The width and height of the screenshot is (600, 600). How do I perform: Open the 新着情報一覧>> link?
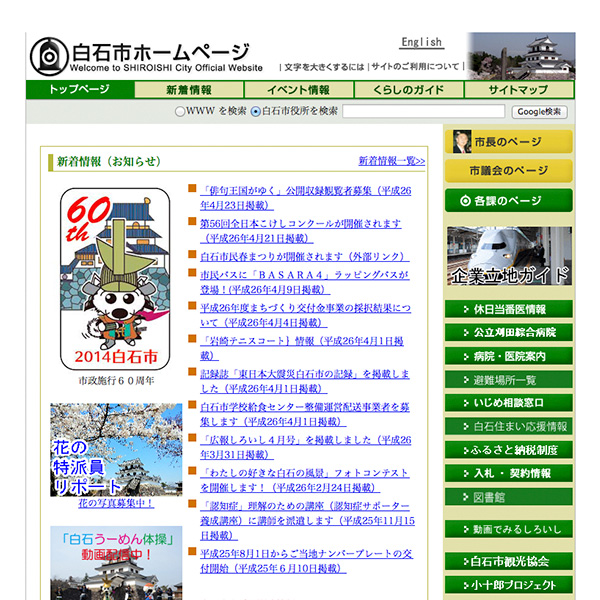[391, 161]
